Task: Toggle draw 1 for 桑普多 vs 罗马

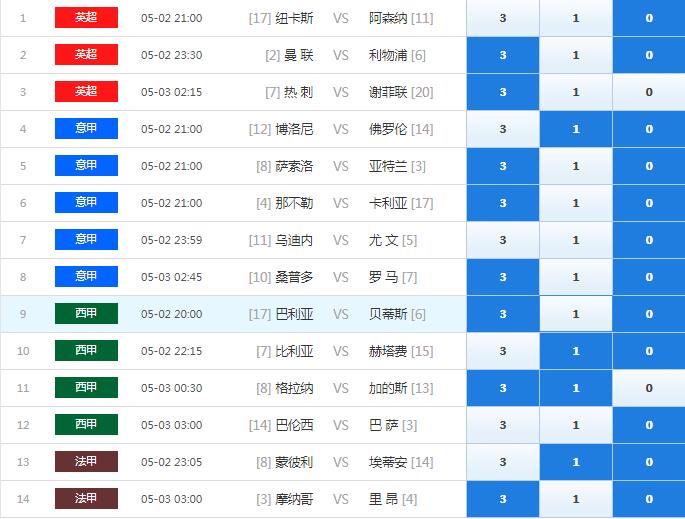Action: click(576, 277)
